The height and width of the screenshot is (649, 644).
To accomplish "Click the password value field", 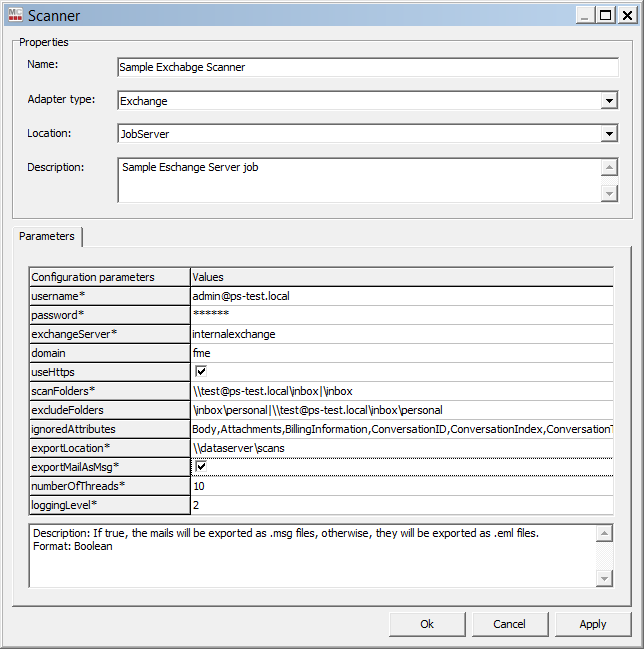I will [401, 315].
